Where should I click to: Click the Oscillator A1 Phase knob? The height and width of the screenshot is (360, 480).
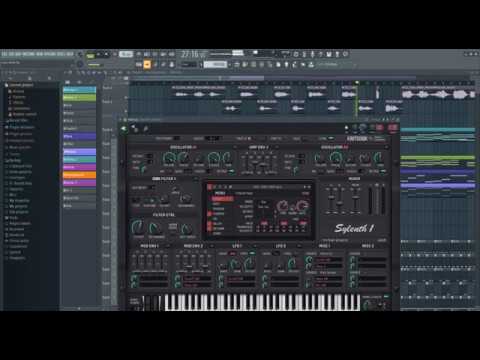[x=183, y=158]
